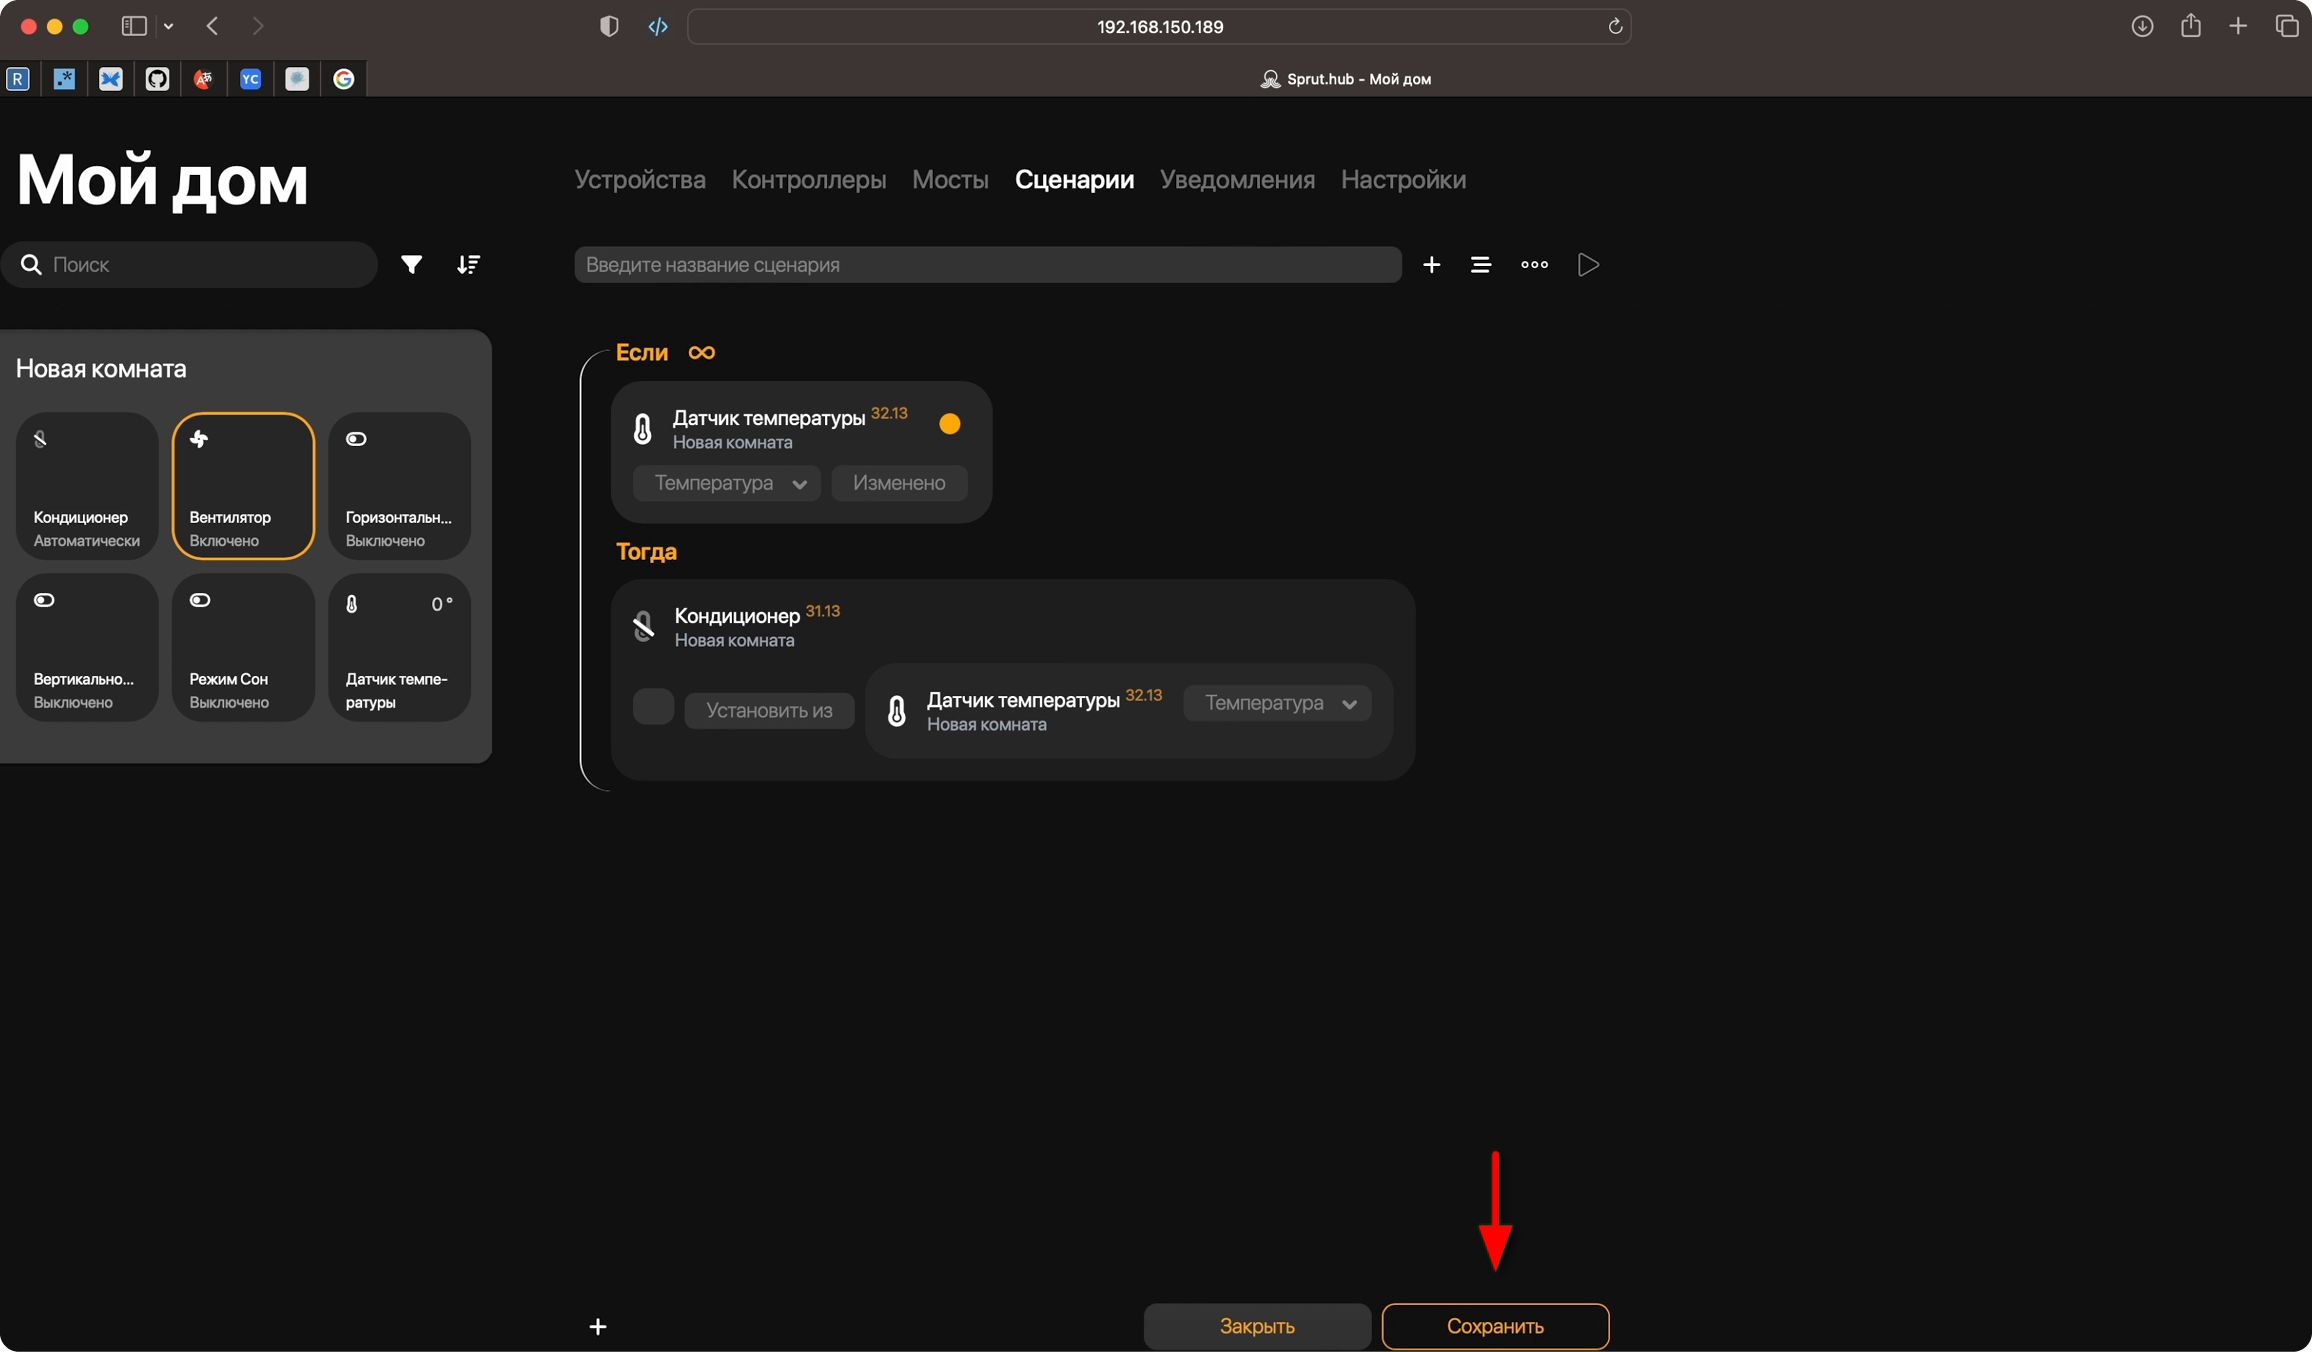Click the Новая комната room header
The width and height of the screenshot is (2312, 1352).
pos(101,368)
